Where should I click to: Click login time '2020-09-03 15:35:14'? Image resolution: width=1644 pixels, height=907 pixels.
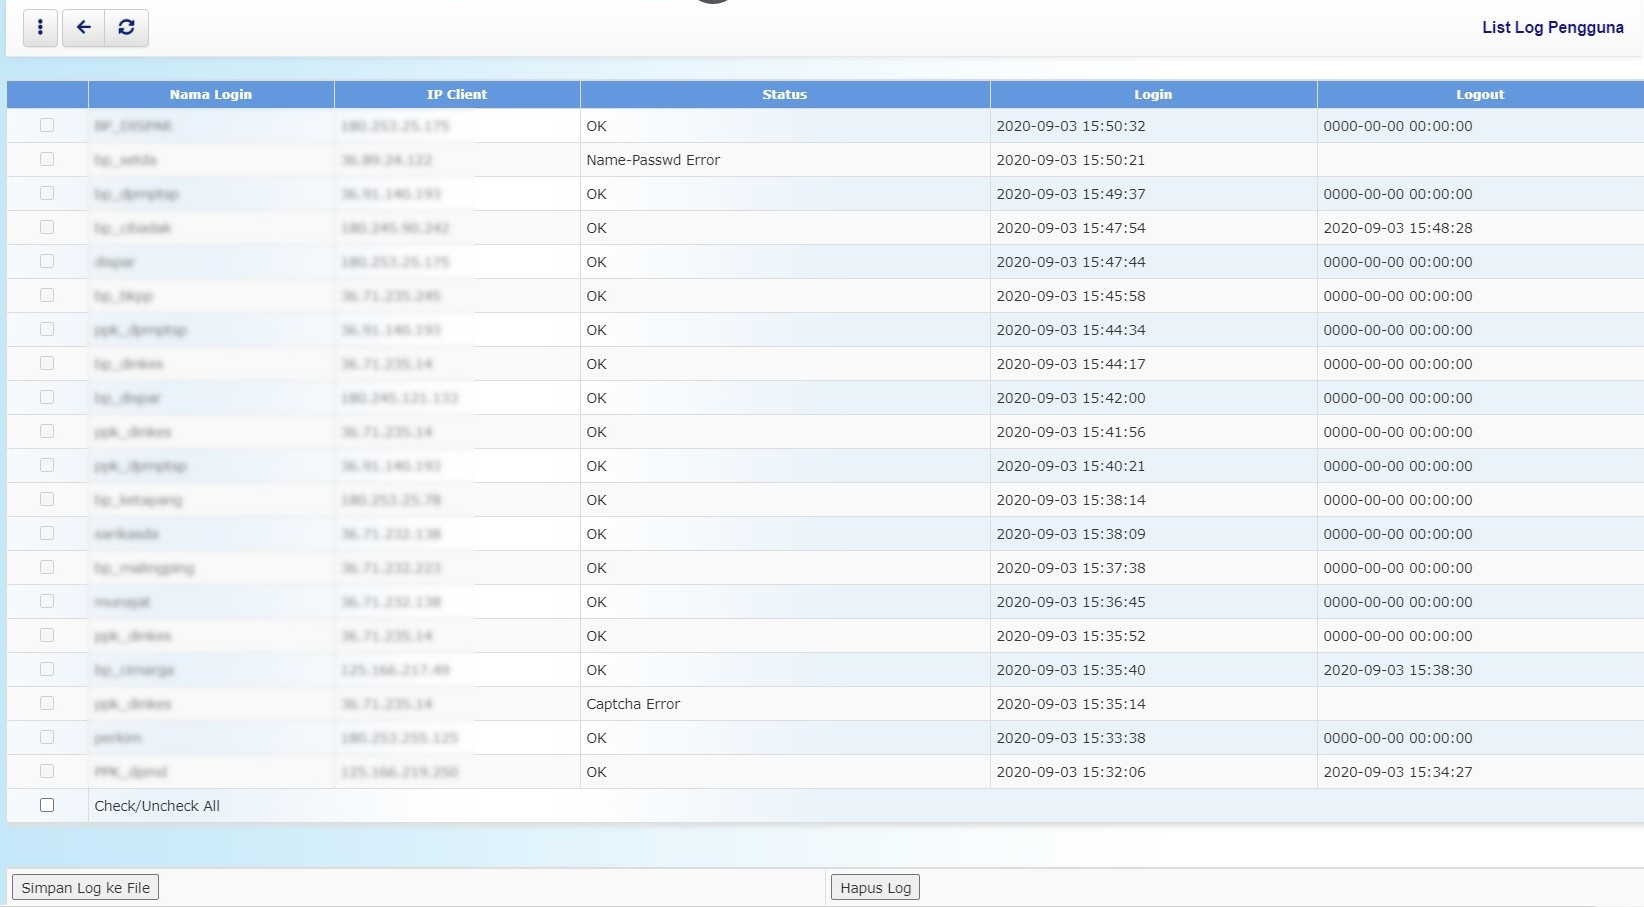(x=1071, y=704)
